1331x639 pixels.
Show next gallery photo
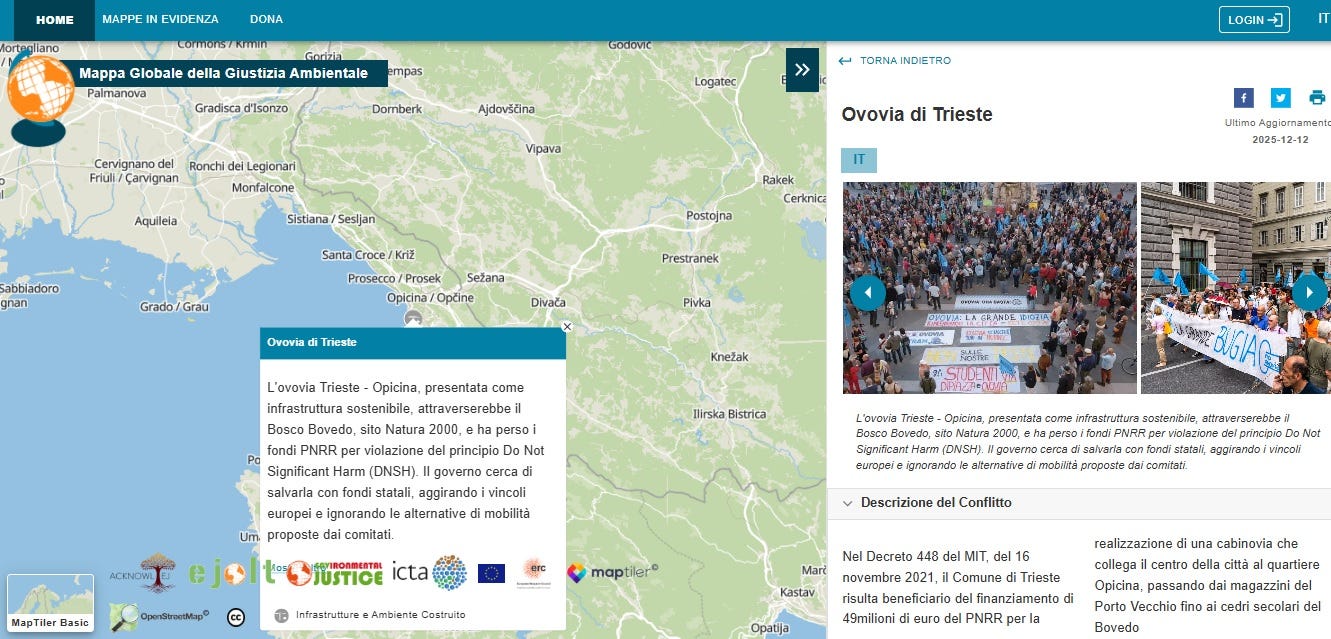1309,292
